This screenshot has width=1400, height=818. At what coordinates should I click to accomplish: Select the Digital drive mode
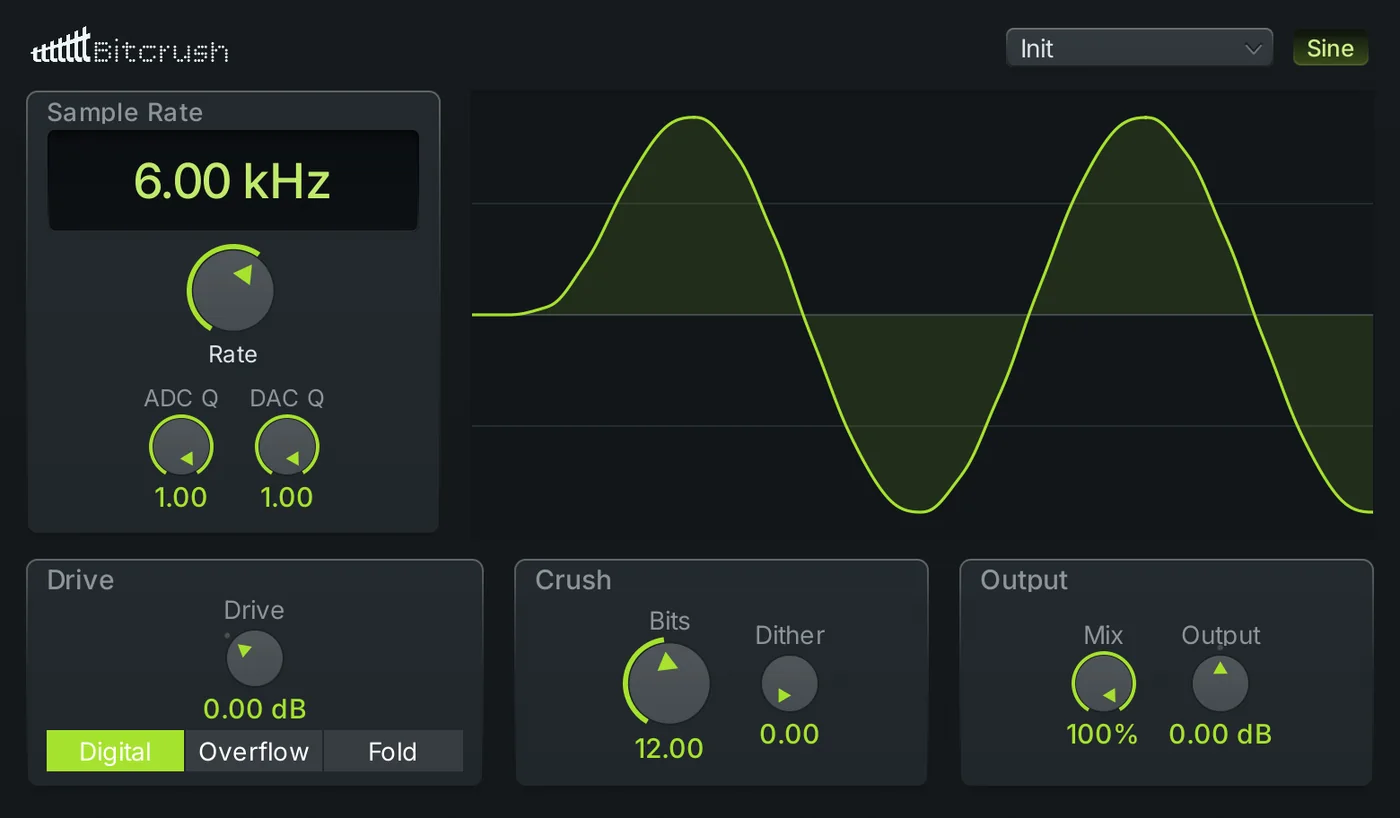(x=115, y=751)
